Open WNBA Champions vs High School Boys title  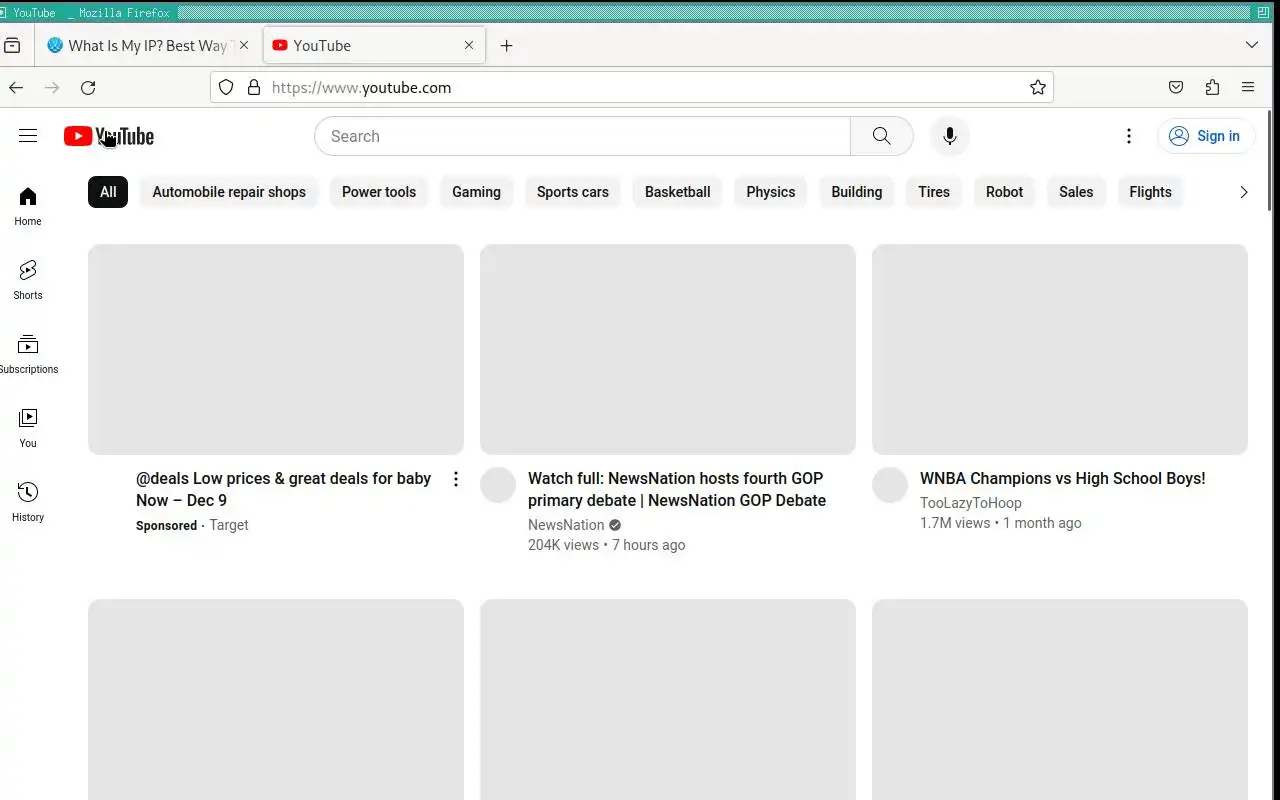(x=1062, y=479)
